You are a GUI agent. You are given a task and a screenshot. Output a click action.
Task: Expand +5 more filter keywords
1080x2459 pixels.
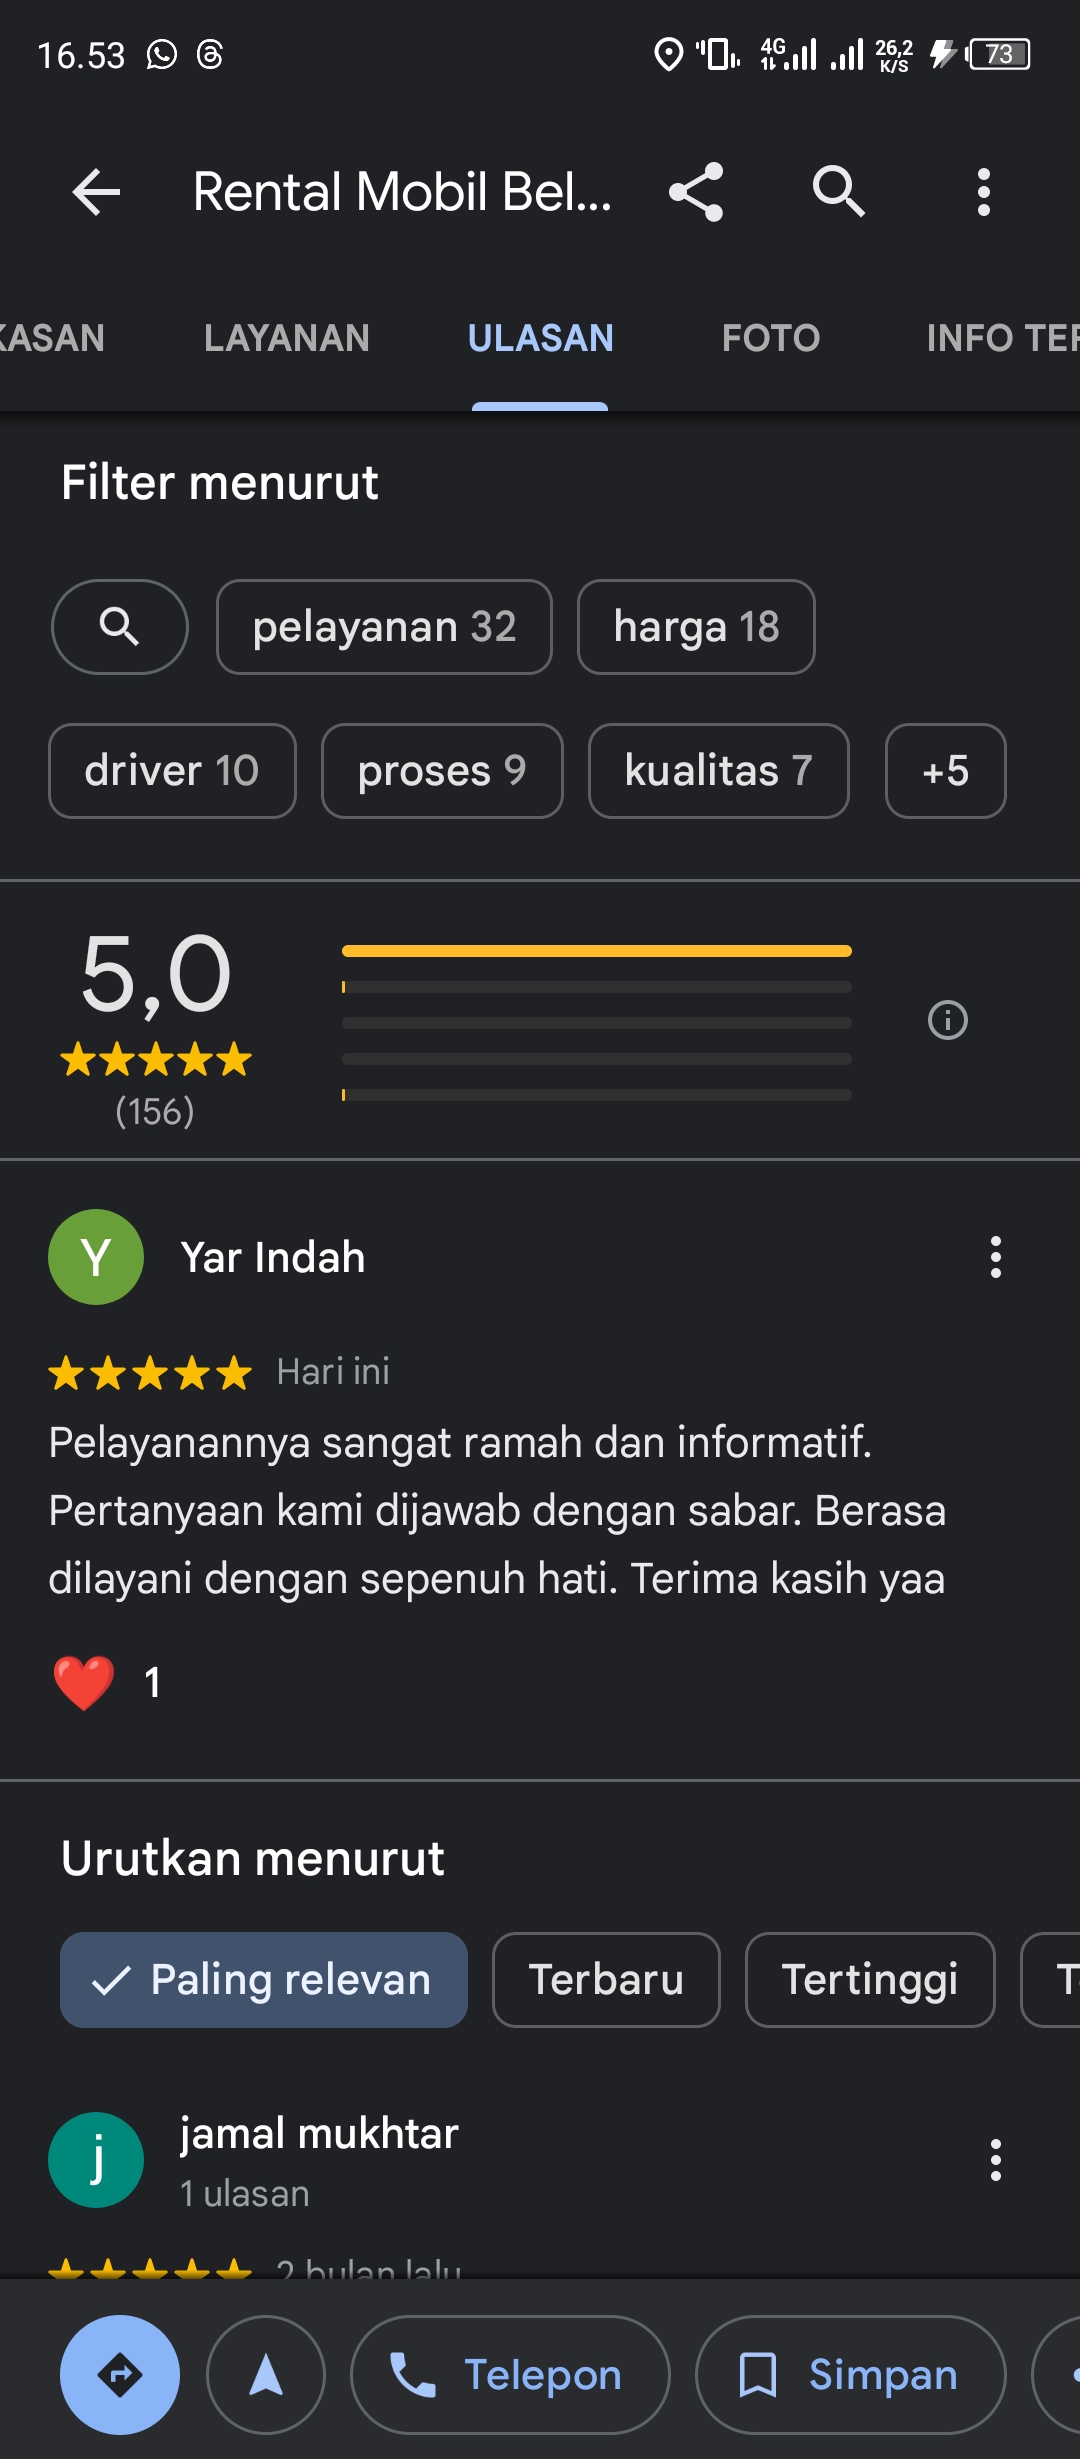945,771
